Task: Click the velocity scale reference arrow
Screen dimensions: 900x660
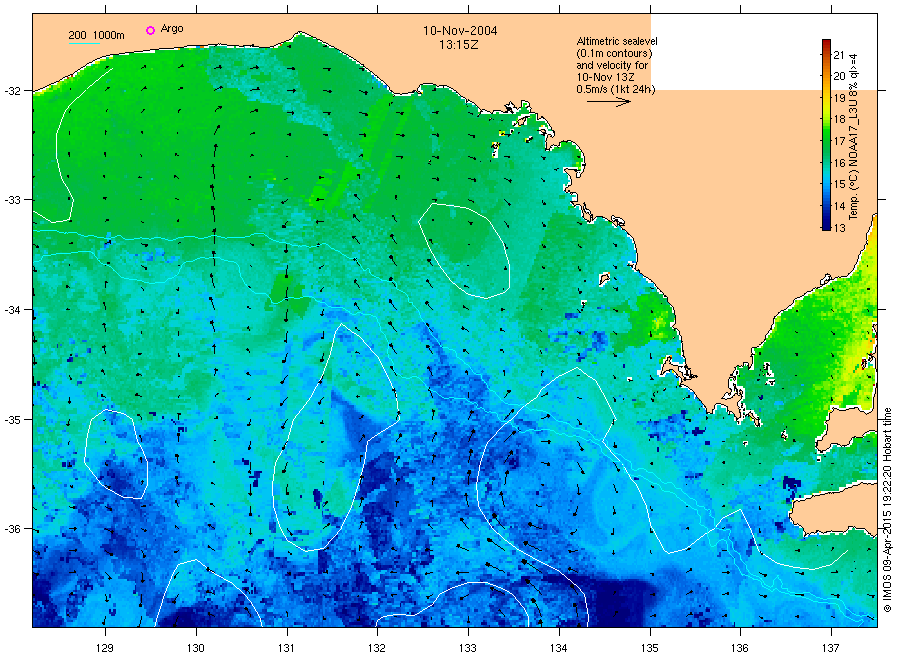Action: coord(609,102)
